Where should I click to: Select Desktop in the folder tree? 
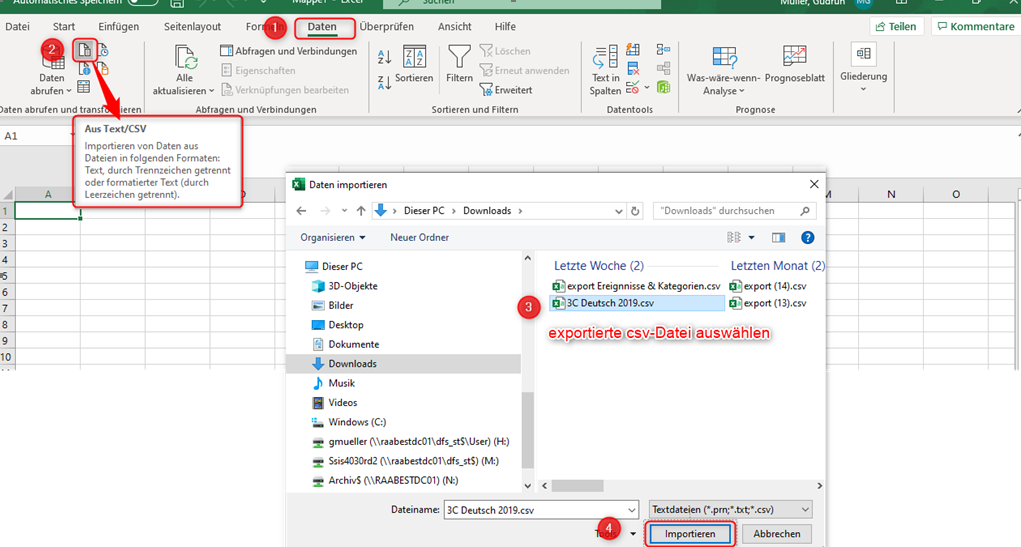click(345, 325)
